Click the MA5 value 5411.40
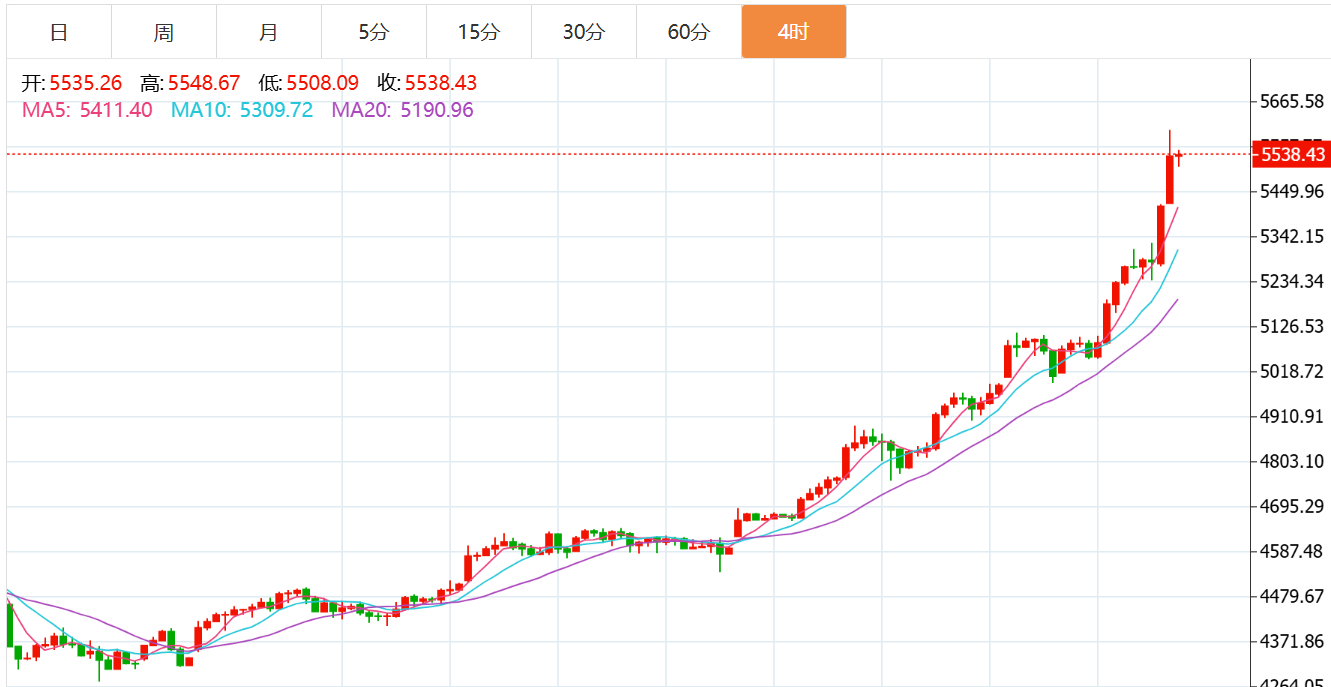The height and width of the screenshot is (687, 1331). pyautogui.click(x=116, y=110)
